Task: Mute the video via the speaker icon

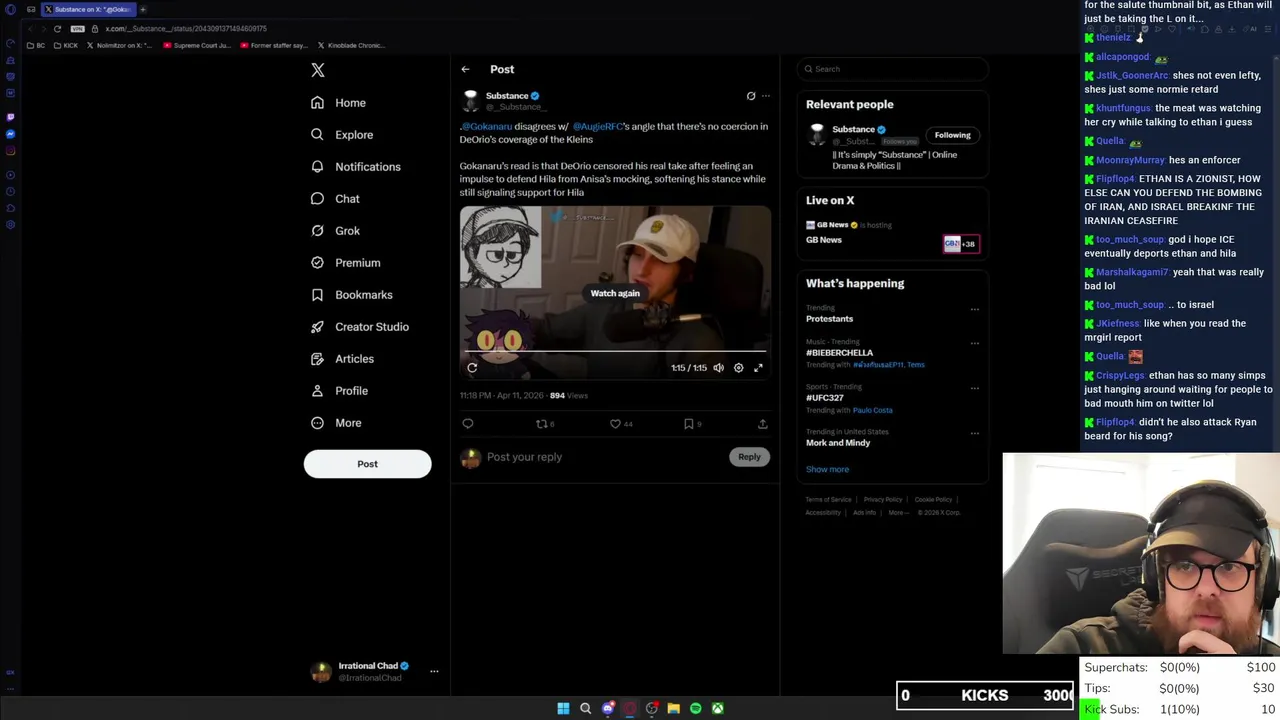Action: [x=718, y=368]
